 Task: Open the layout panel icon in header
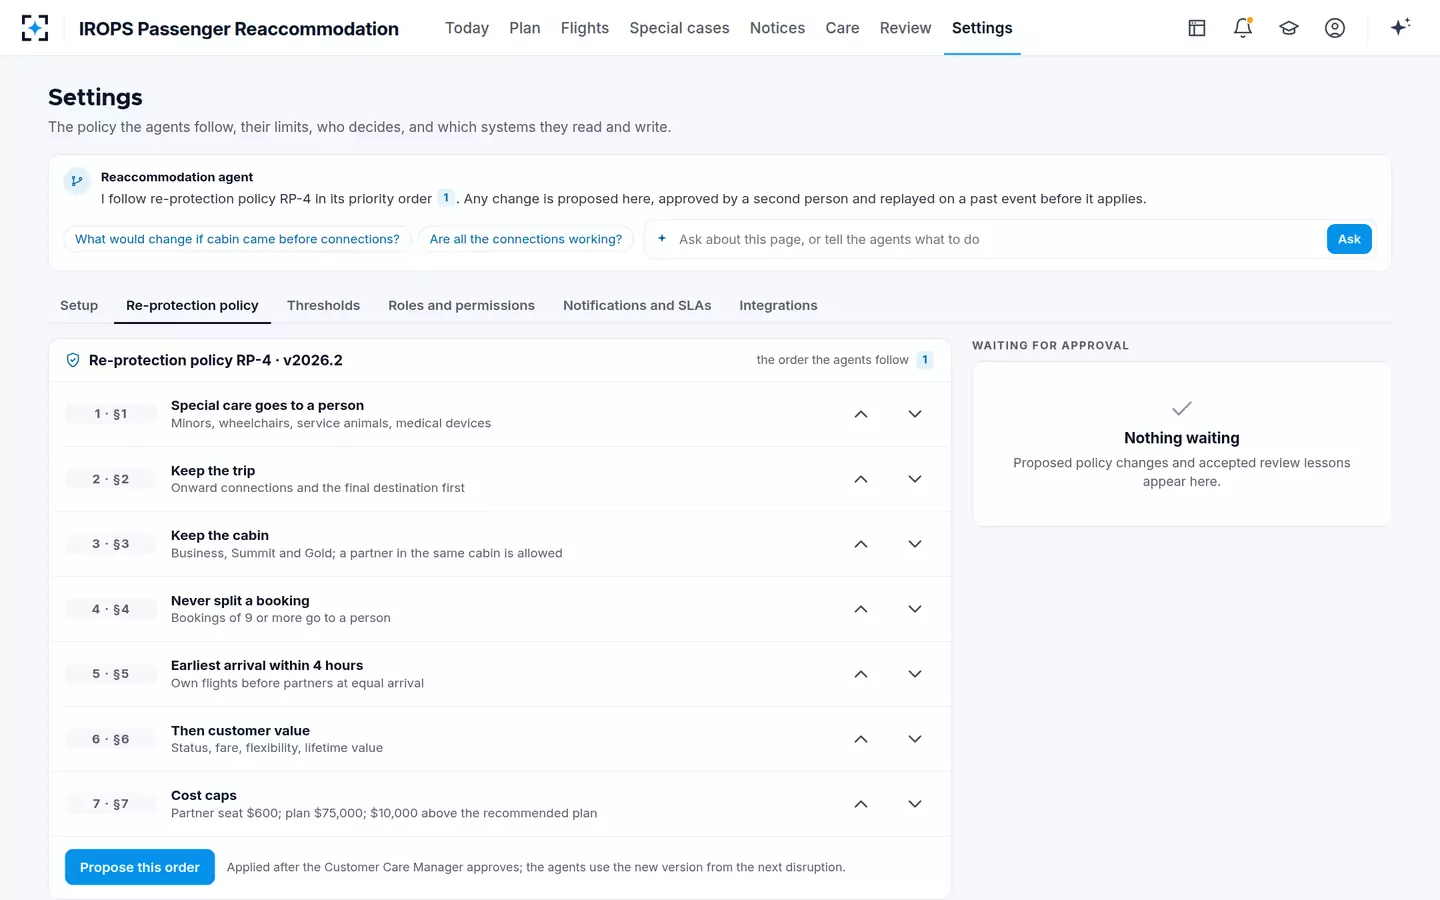pos(1197,28)
